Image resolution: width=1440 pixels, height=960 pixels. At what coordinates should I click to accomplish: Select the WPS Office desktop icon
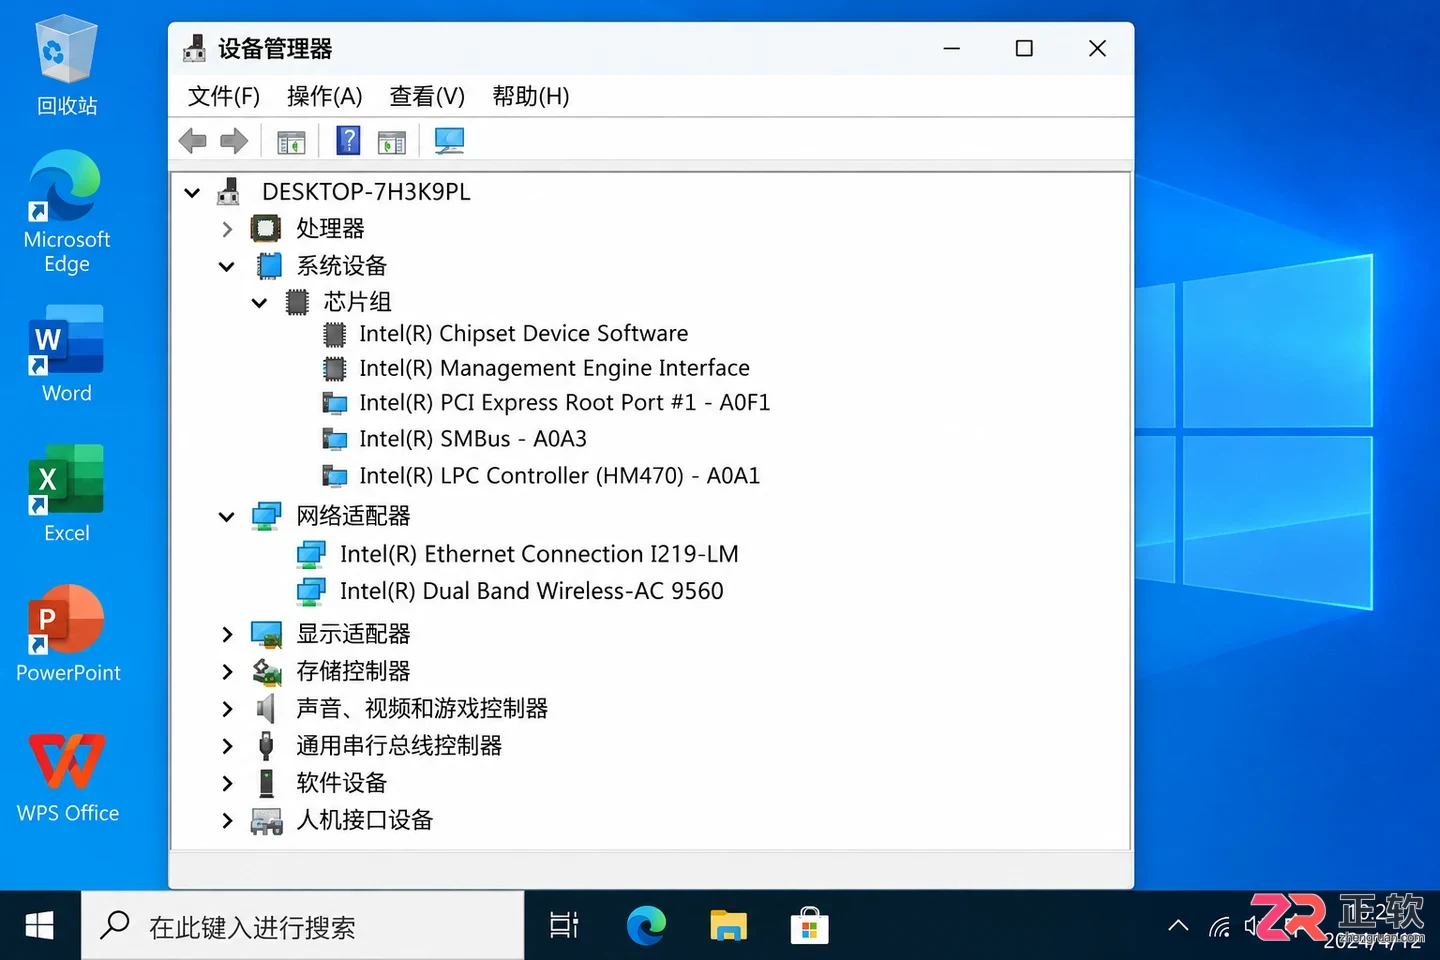point(67,777)
